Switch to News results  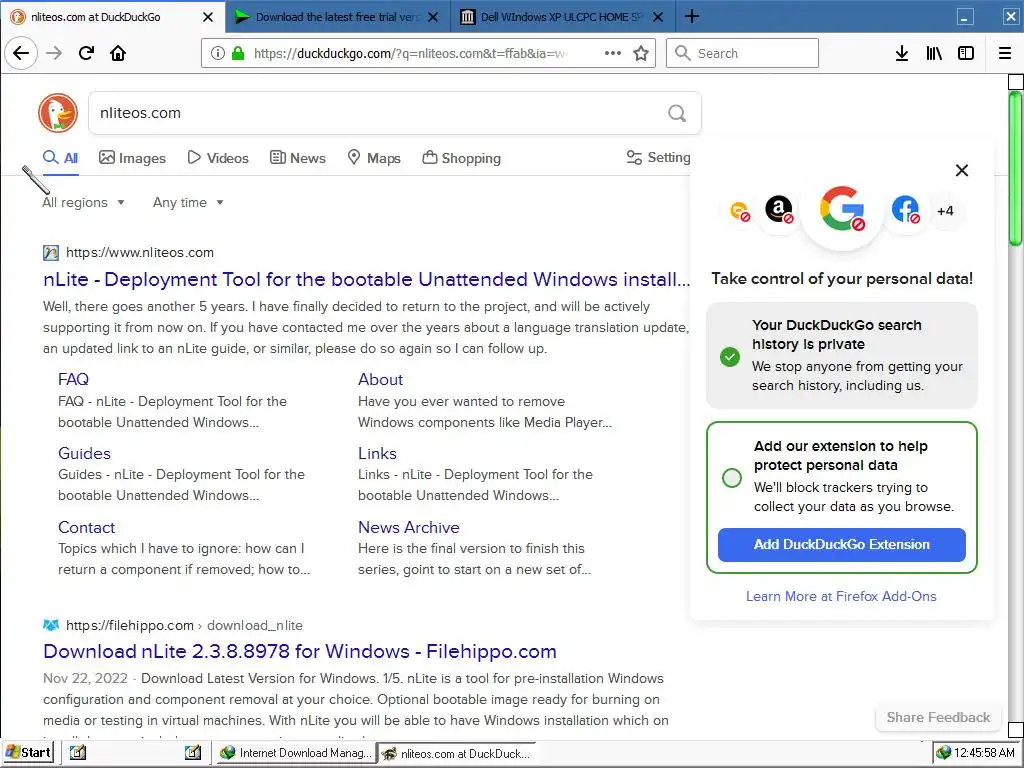pos(298,158)
